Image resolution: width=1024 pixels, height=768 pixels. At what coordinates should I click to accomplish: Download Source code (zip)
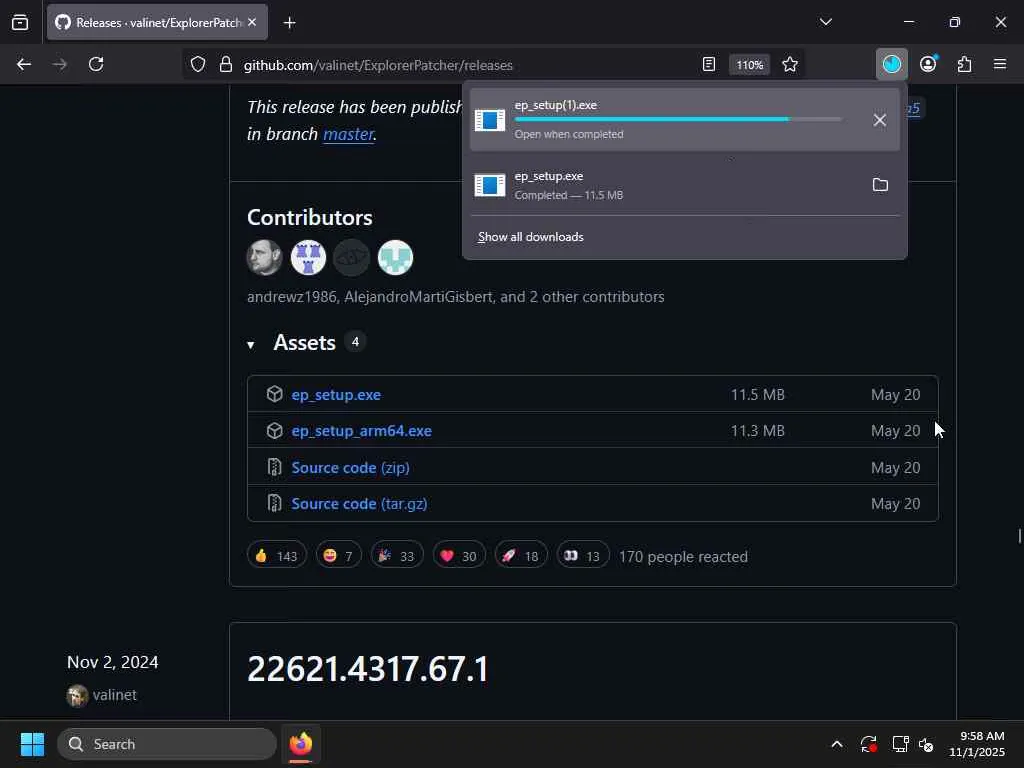[350, 468]
